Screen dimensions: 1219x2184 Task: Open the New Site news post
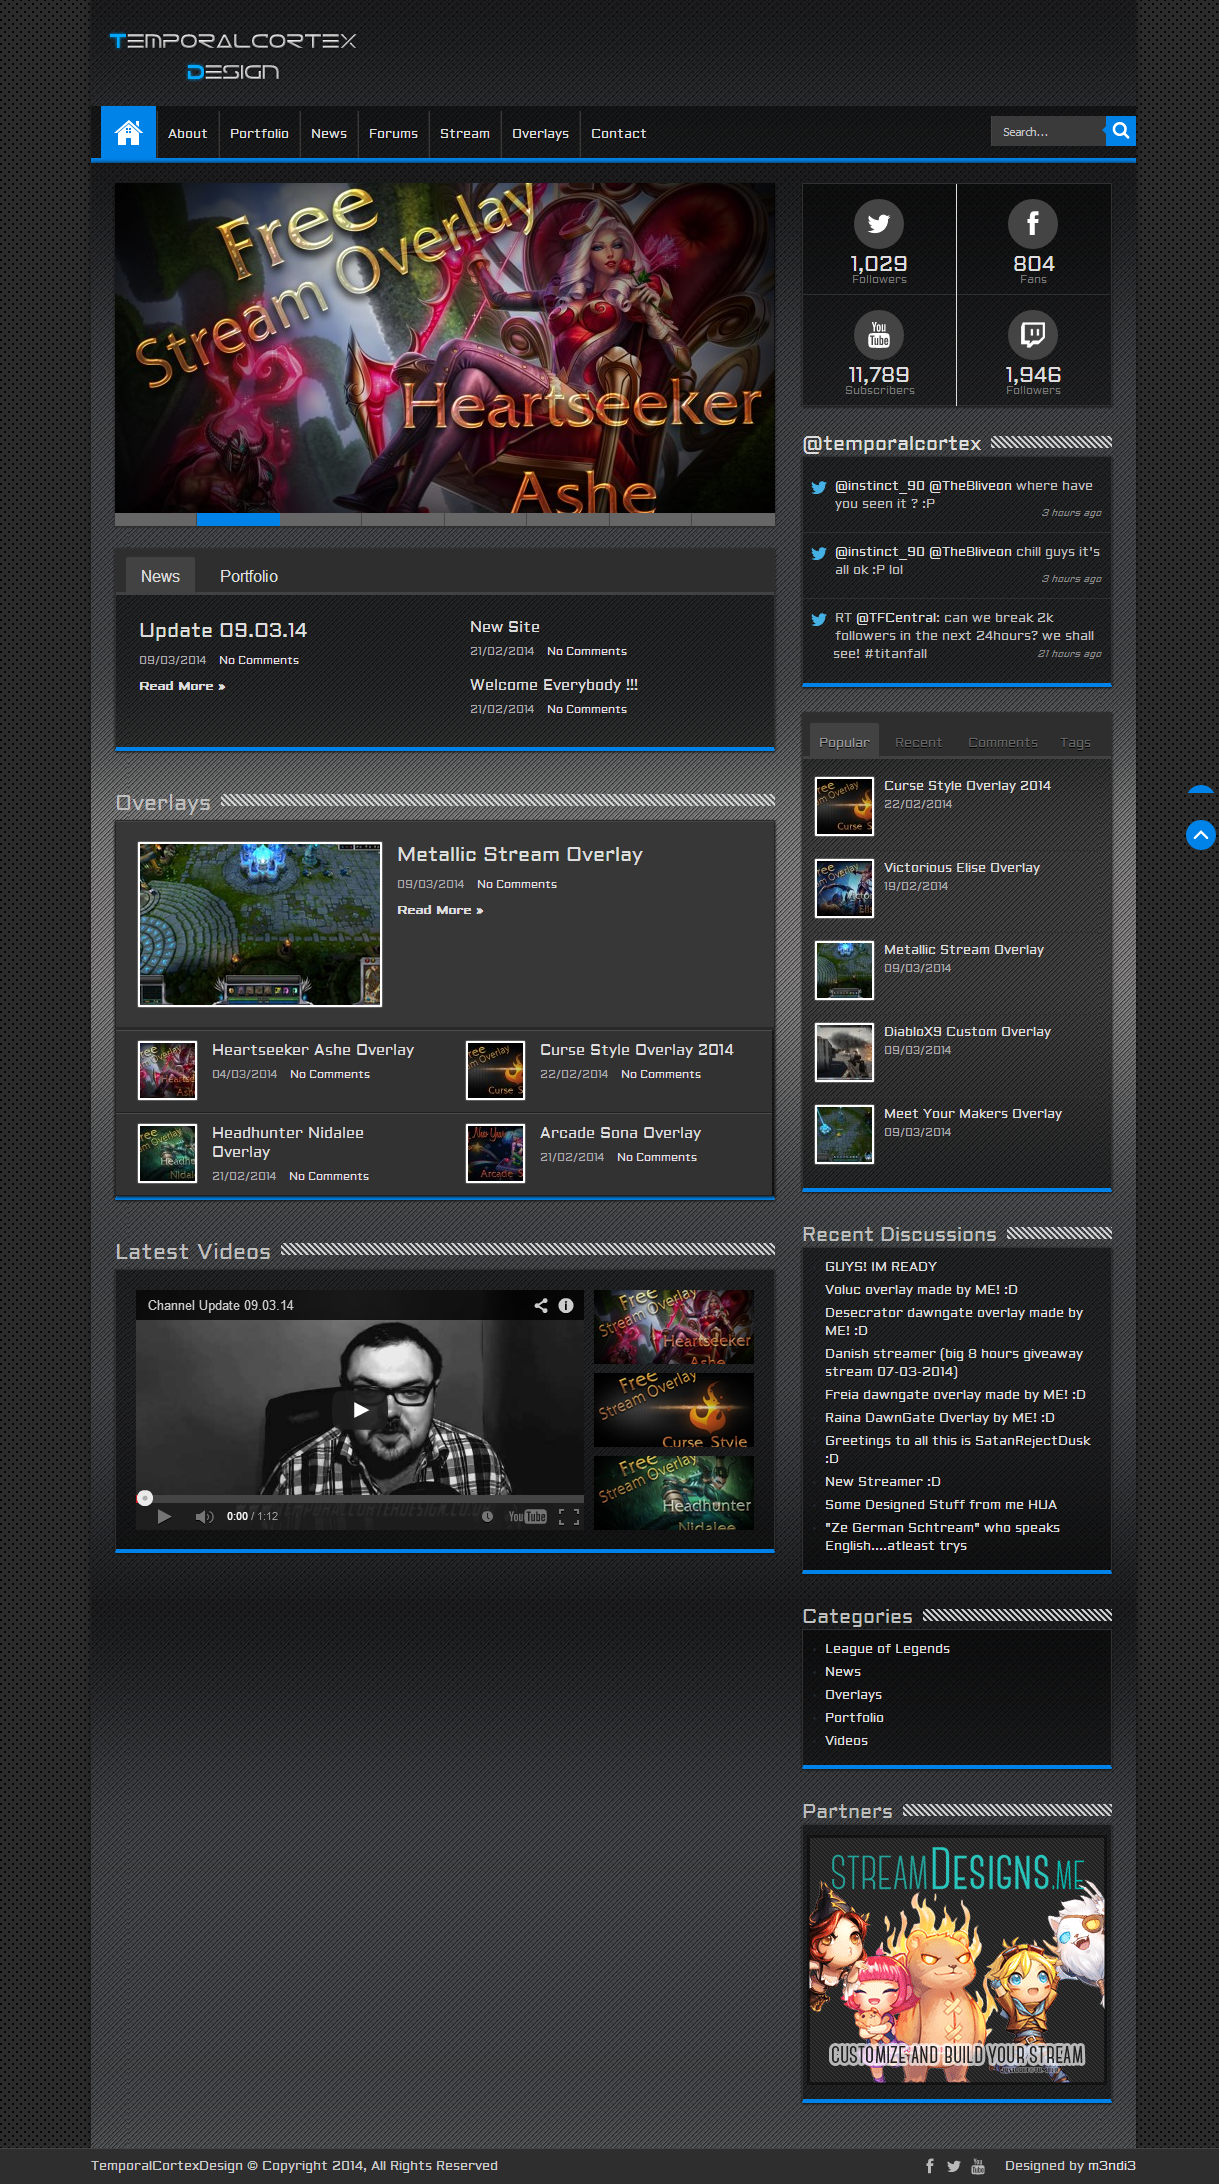[505, 626]
